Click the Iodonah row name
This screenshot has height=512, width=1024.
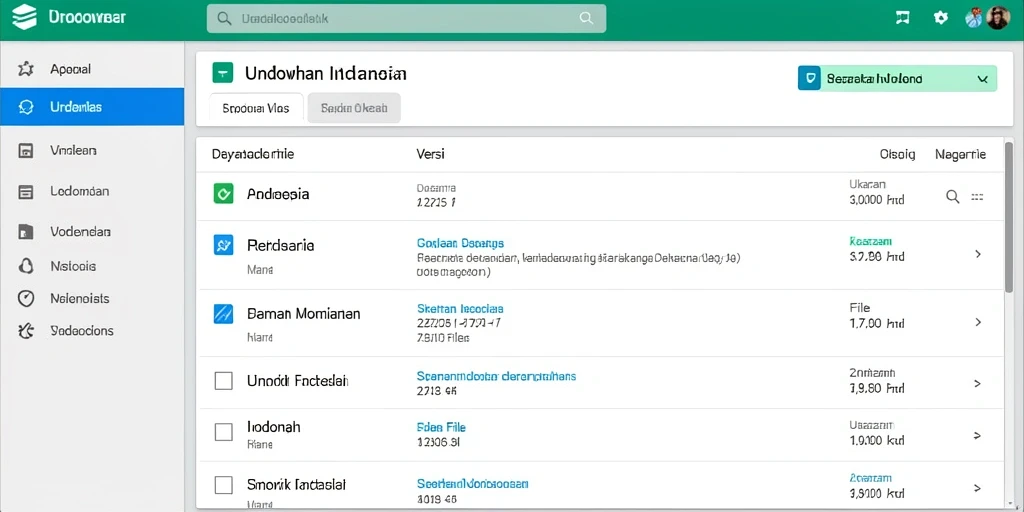pos(274,427)
